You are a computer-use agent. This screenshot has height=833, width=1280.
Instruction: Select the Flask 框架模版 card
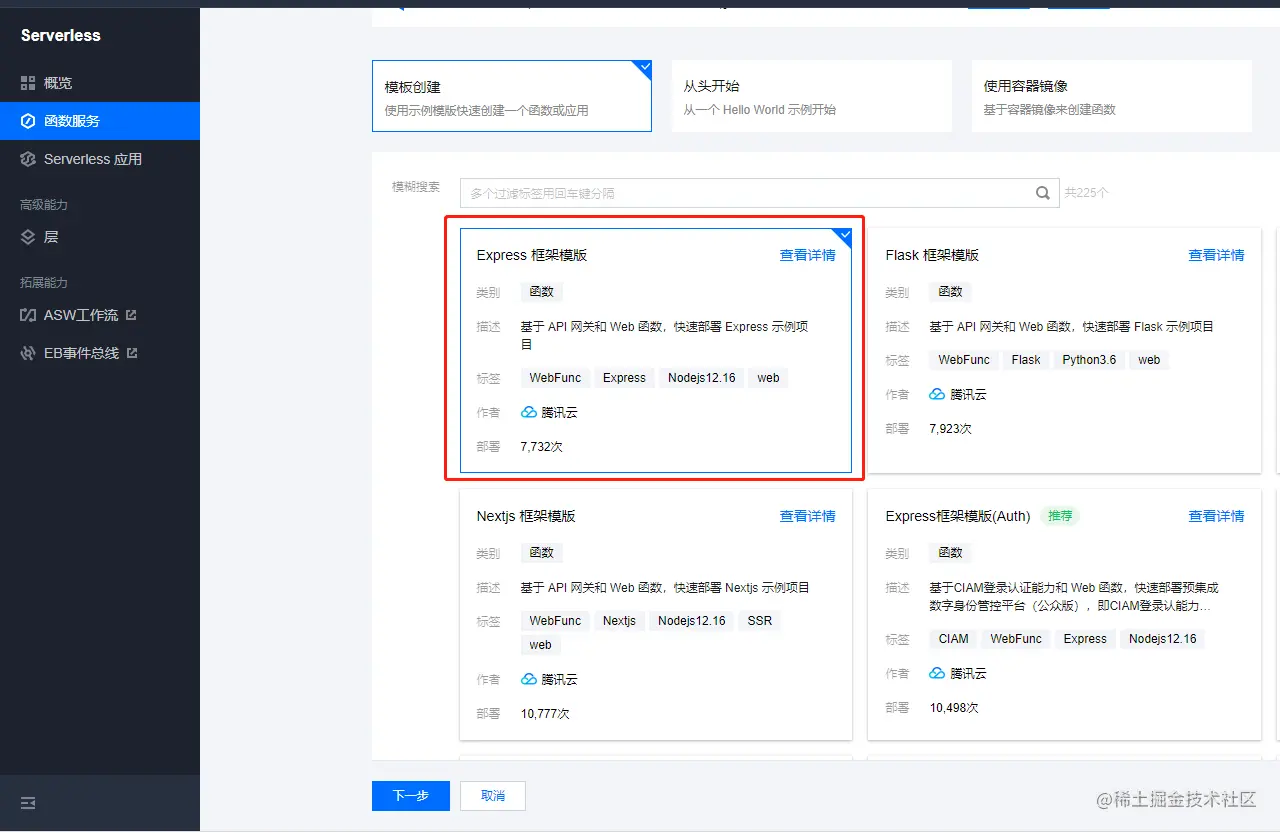tap(1064, 350)
